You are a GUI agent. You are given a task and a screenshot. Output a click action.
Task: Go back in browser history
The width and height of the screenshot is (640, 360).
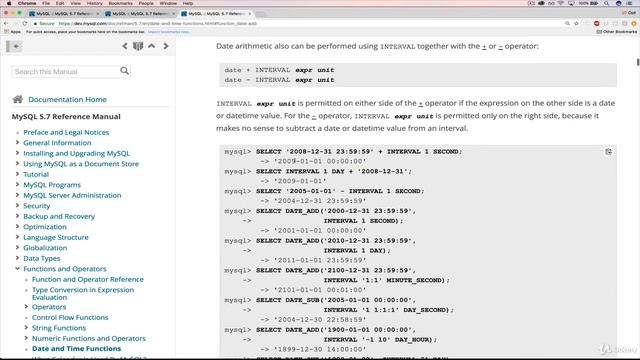coord(6,24)
